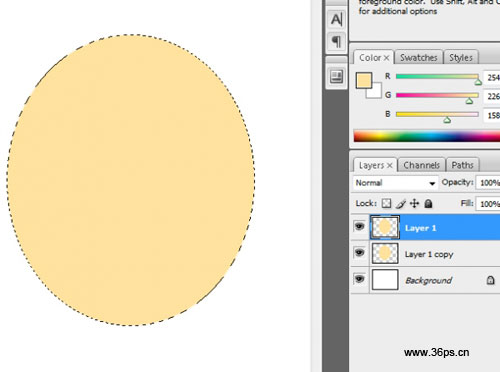Viewport: 500px width, 372px height.
Task: Switch to the Paths tab
Action: [462, 165]
